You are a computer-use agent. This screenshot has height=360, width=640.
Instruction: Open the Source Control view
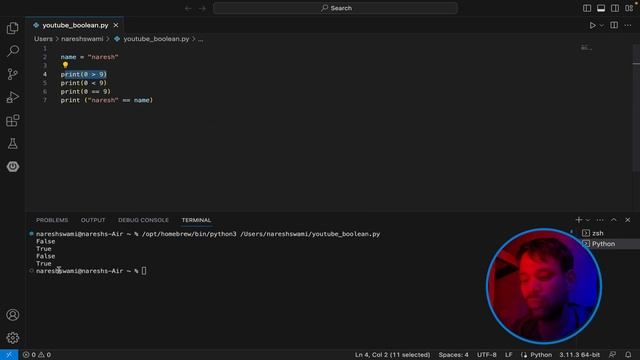(x=13, y=74)
